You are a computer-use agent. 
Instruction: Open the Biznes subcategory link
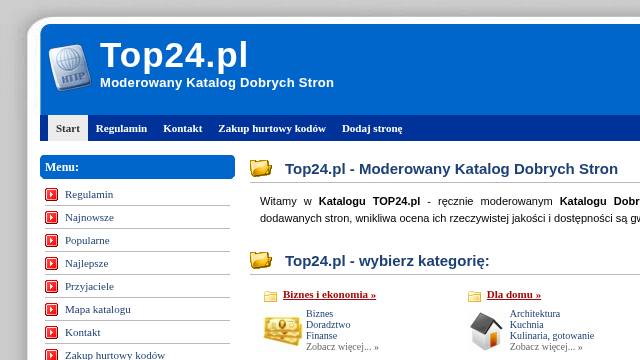tap(320, 314)
